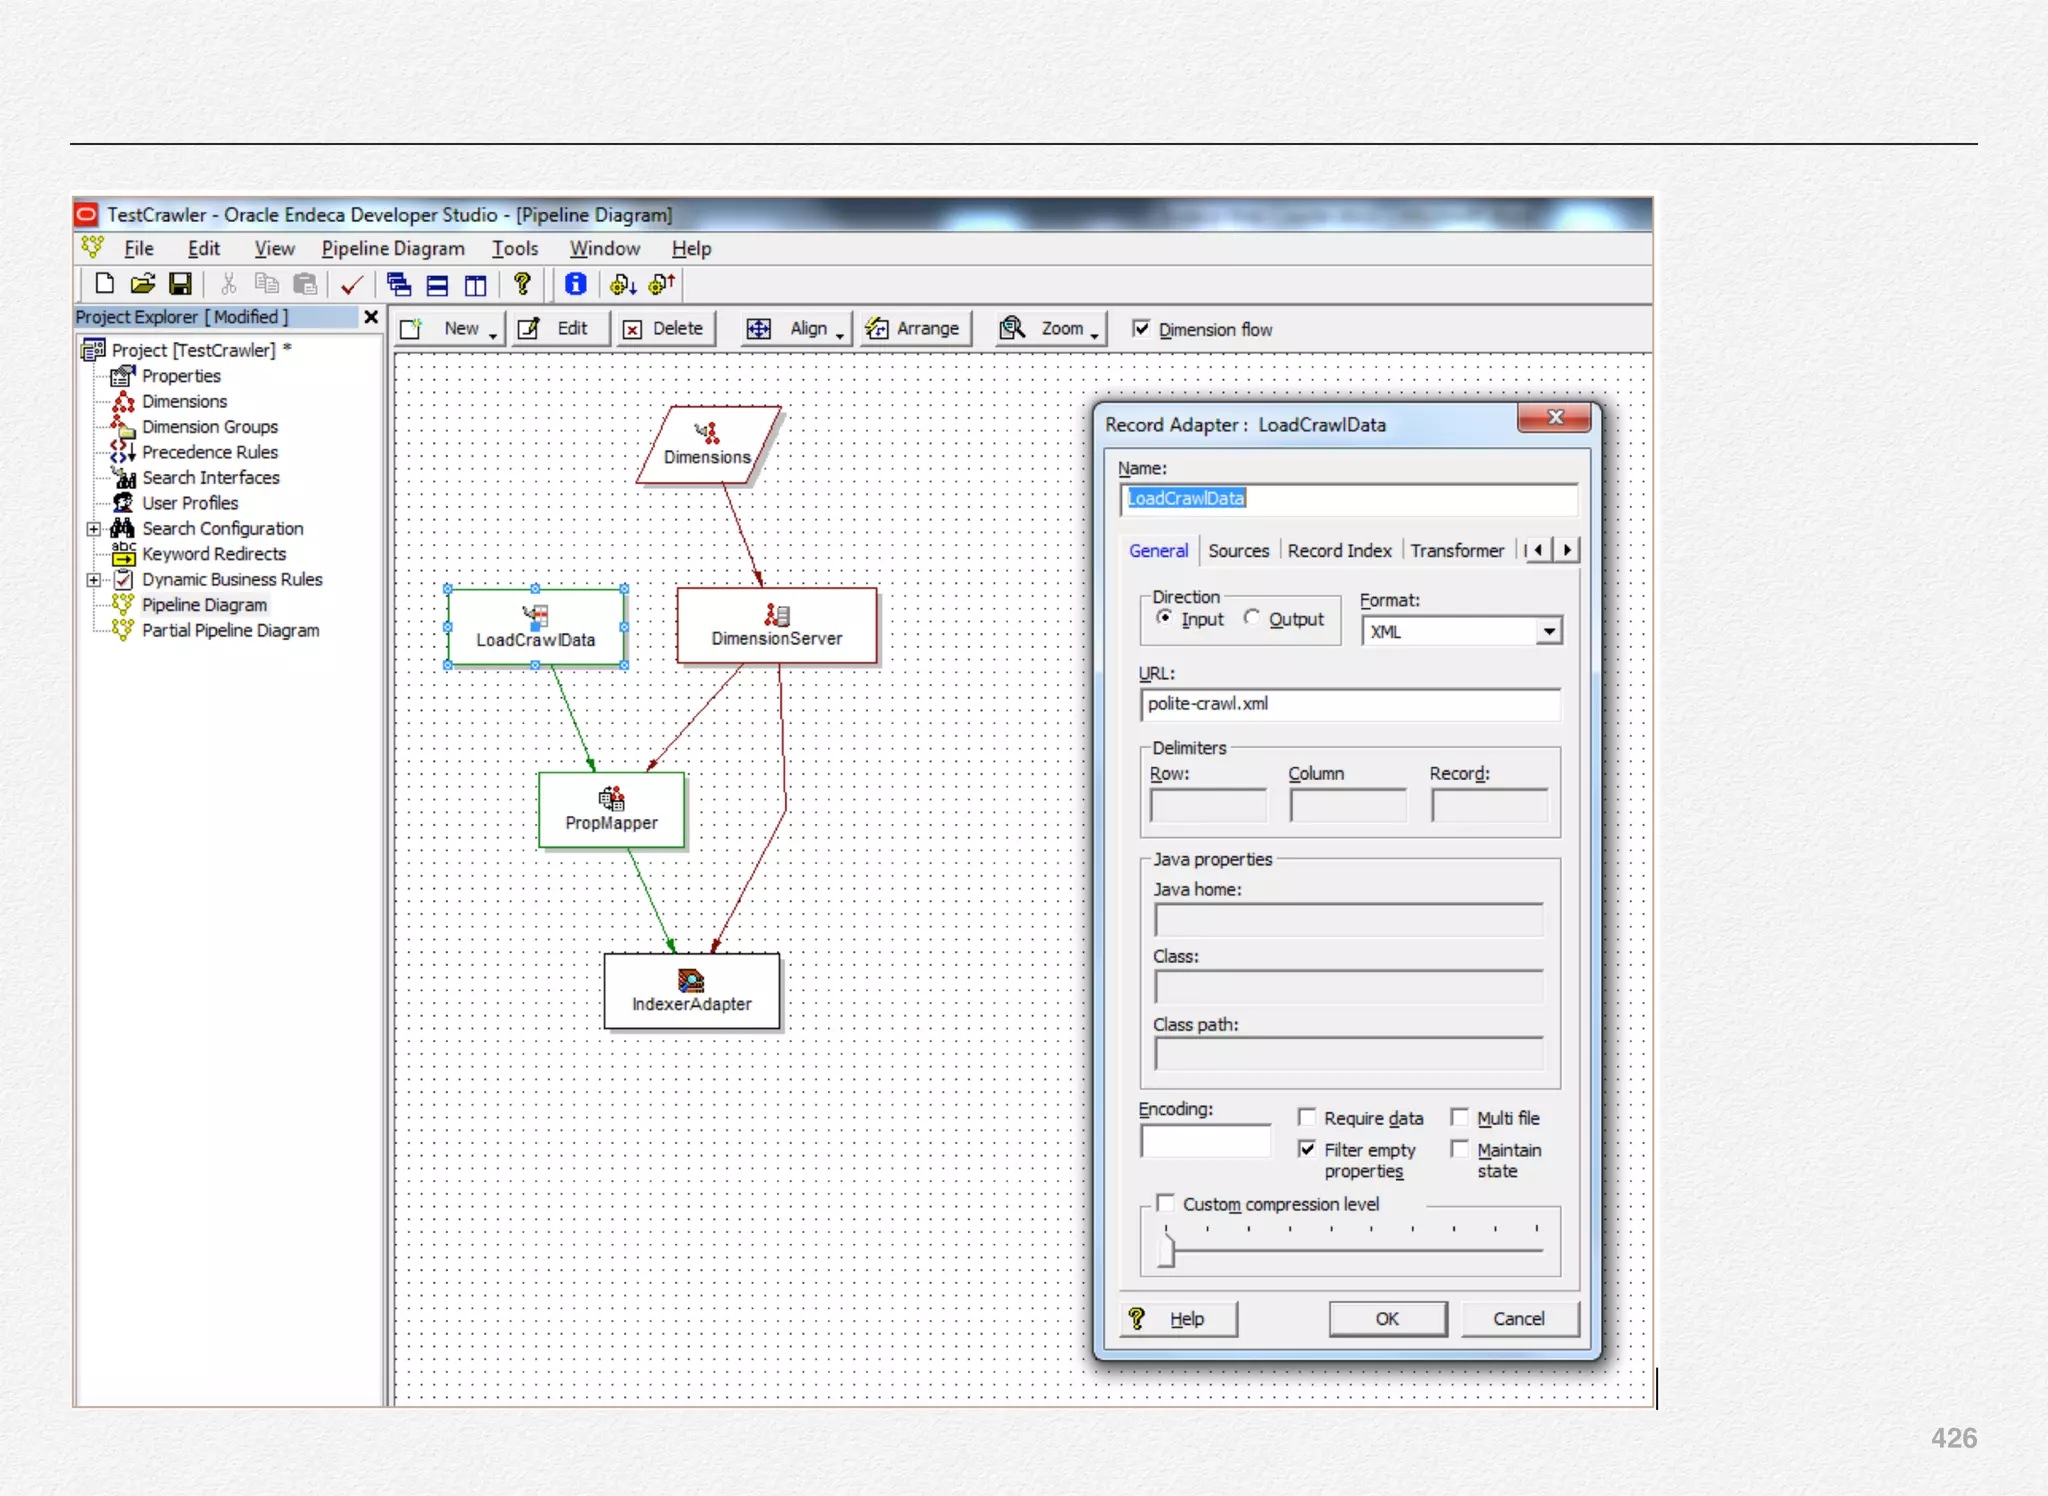Select the IndexerAdapter pipeline node

click(x=691, y=991)
